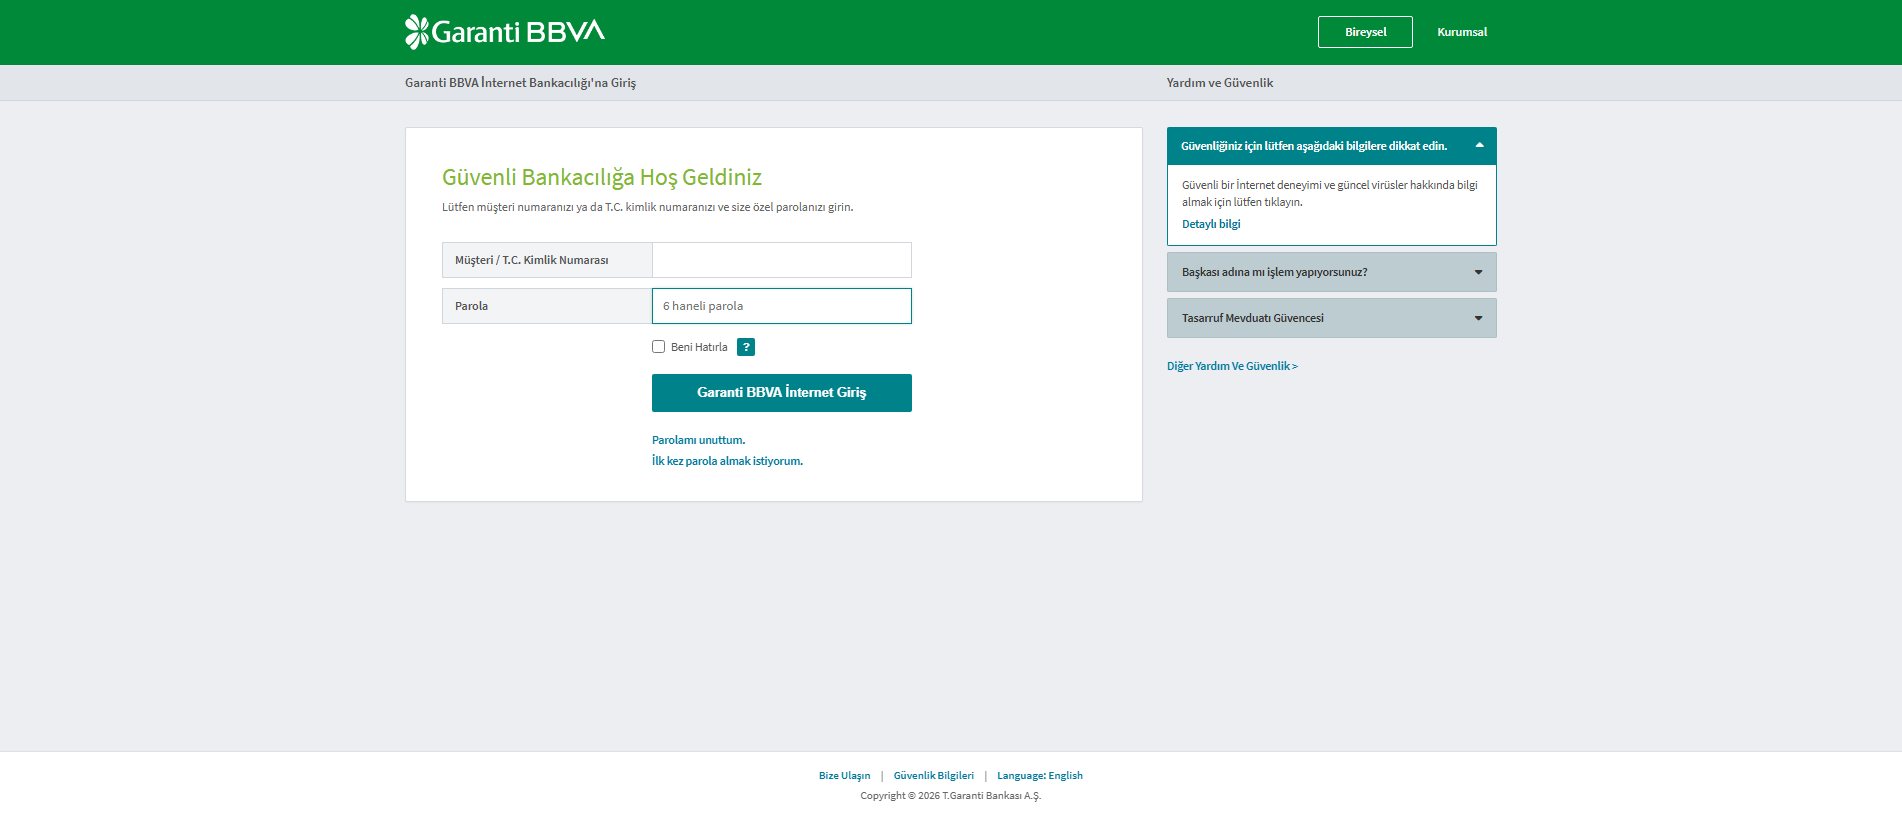The height and width of the screenshot is (818, 1902).
Task: Tick the Beni Hatırla checkbox
Action: 658,347
